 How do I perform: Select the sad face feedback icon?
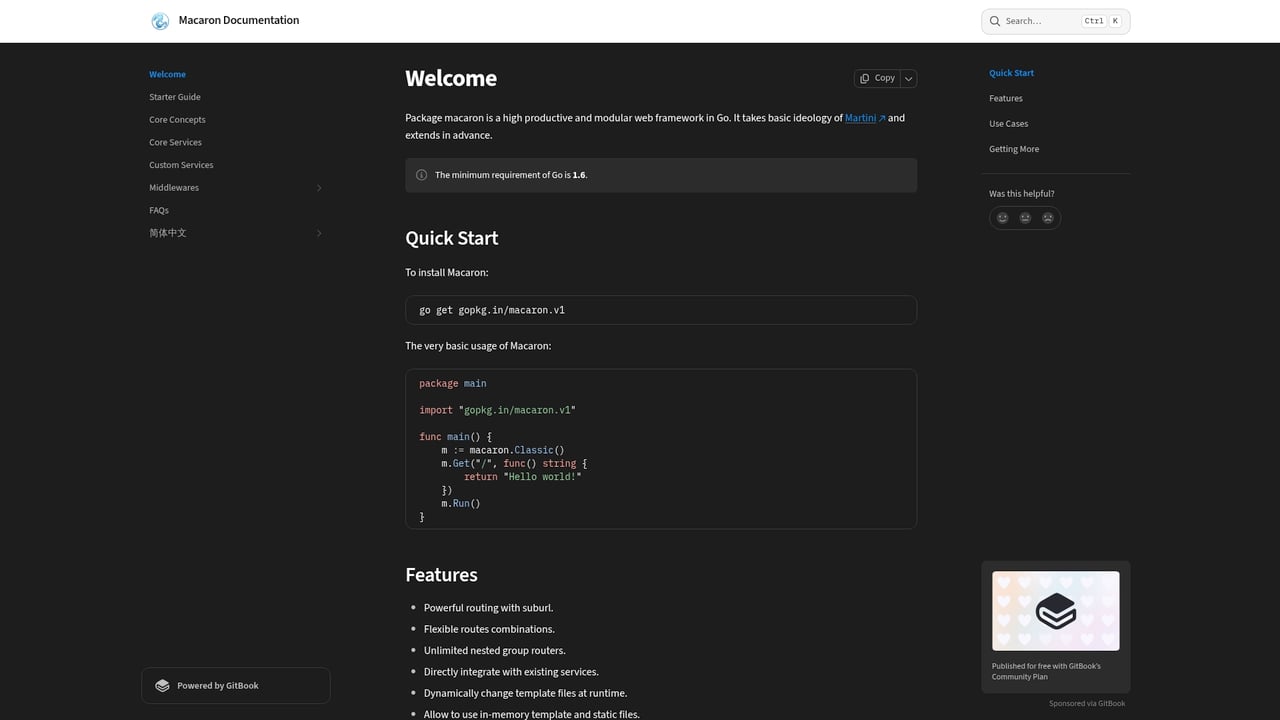[x=1048, y=217]
